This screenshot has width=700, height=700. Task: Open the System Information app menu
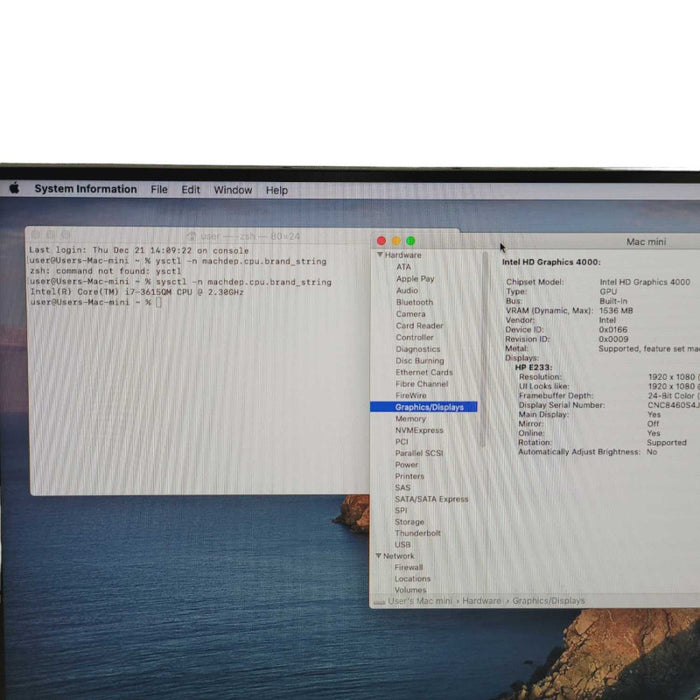click(86, 189)
